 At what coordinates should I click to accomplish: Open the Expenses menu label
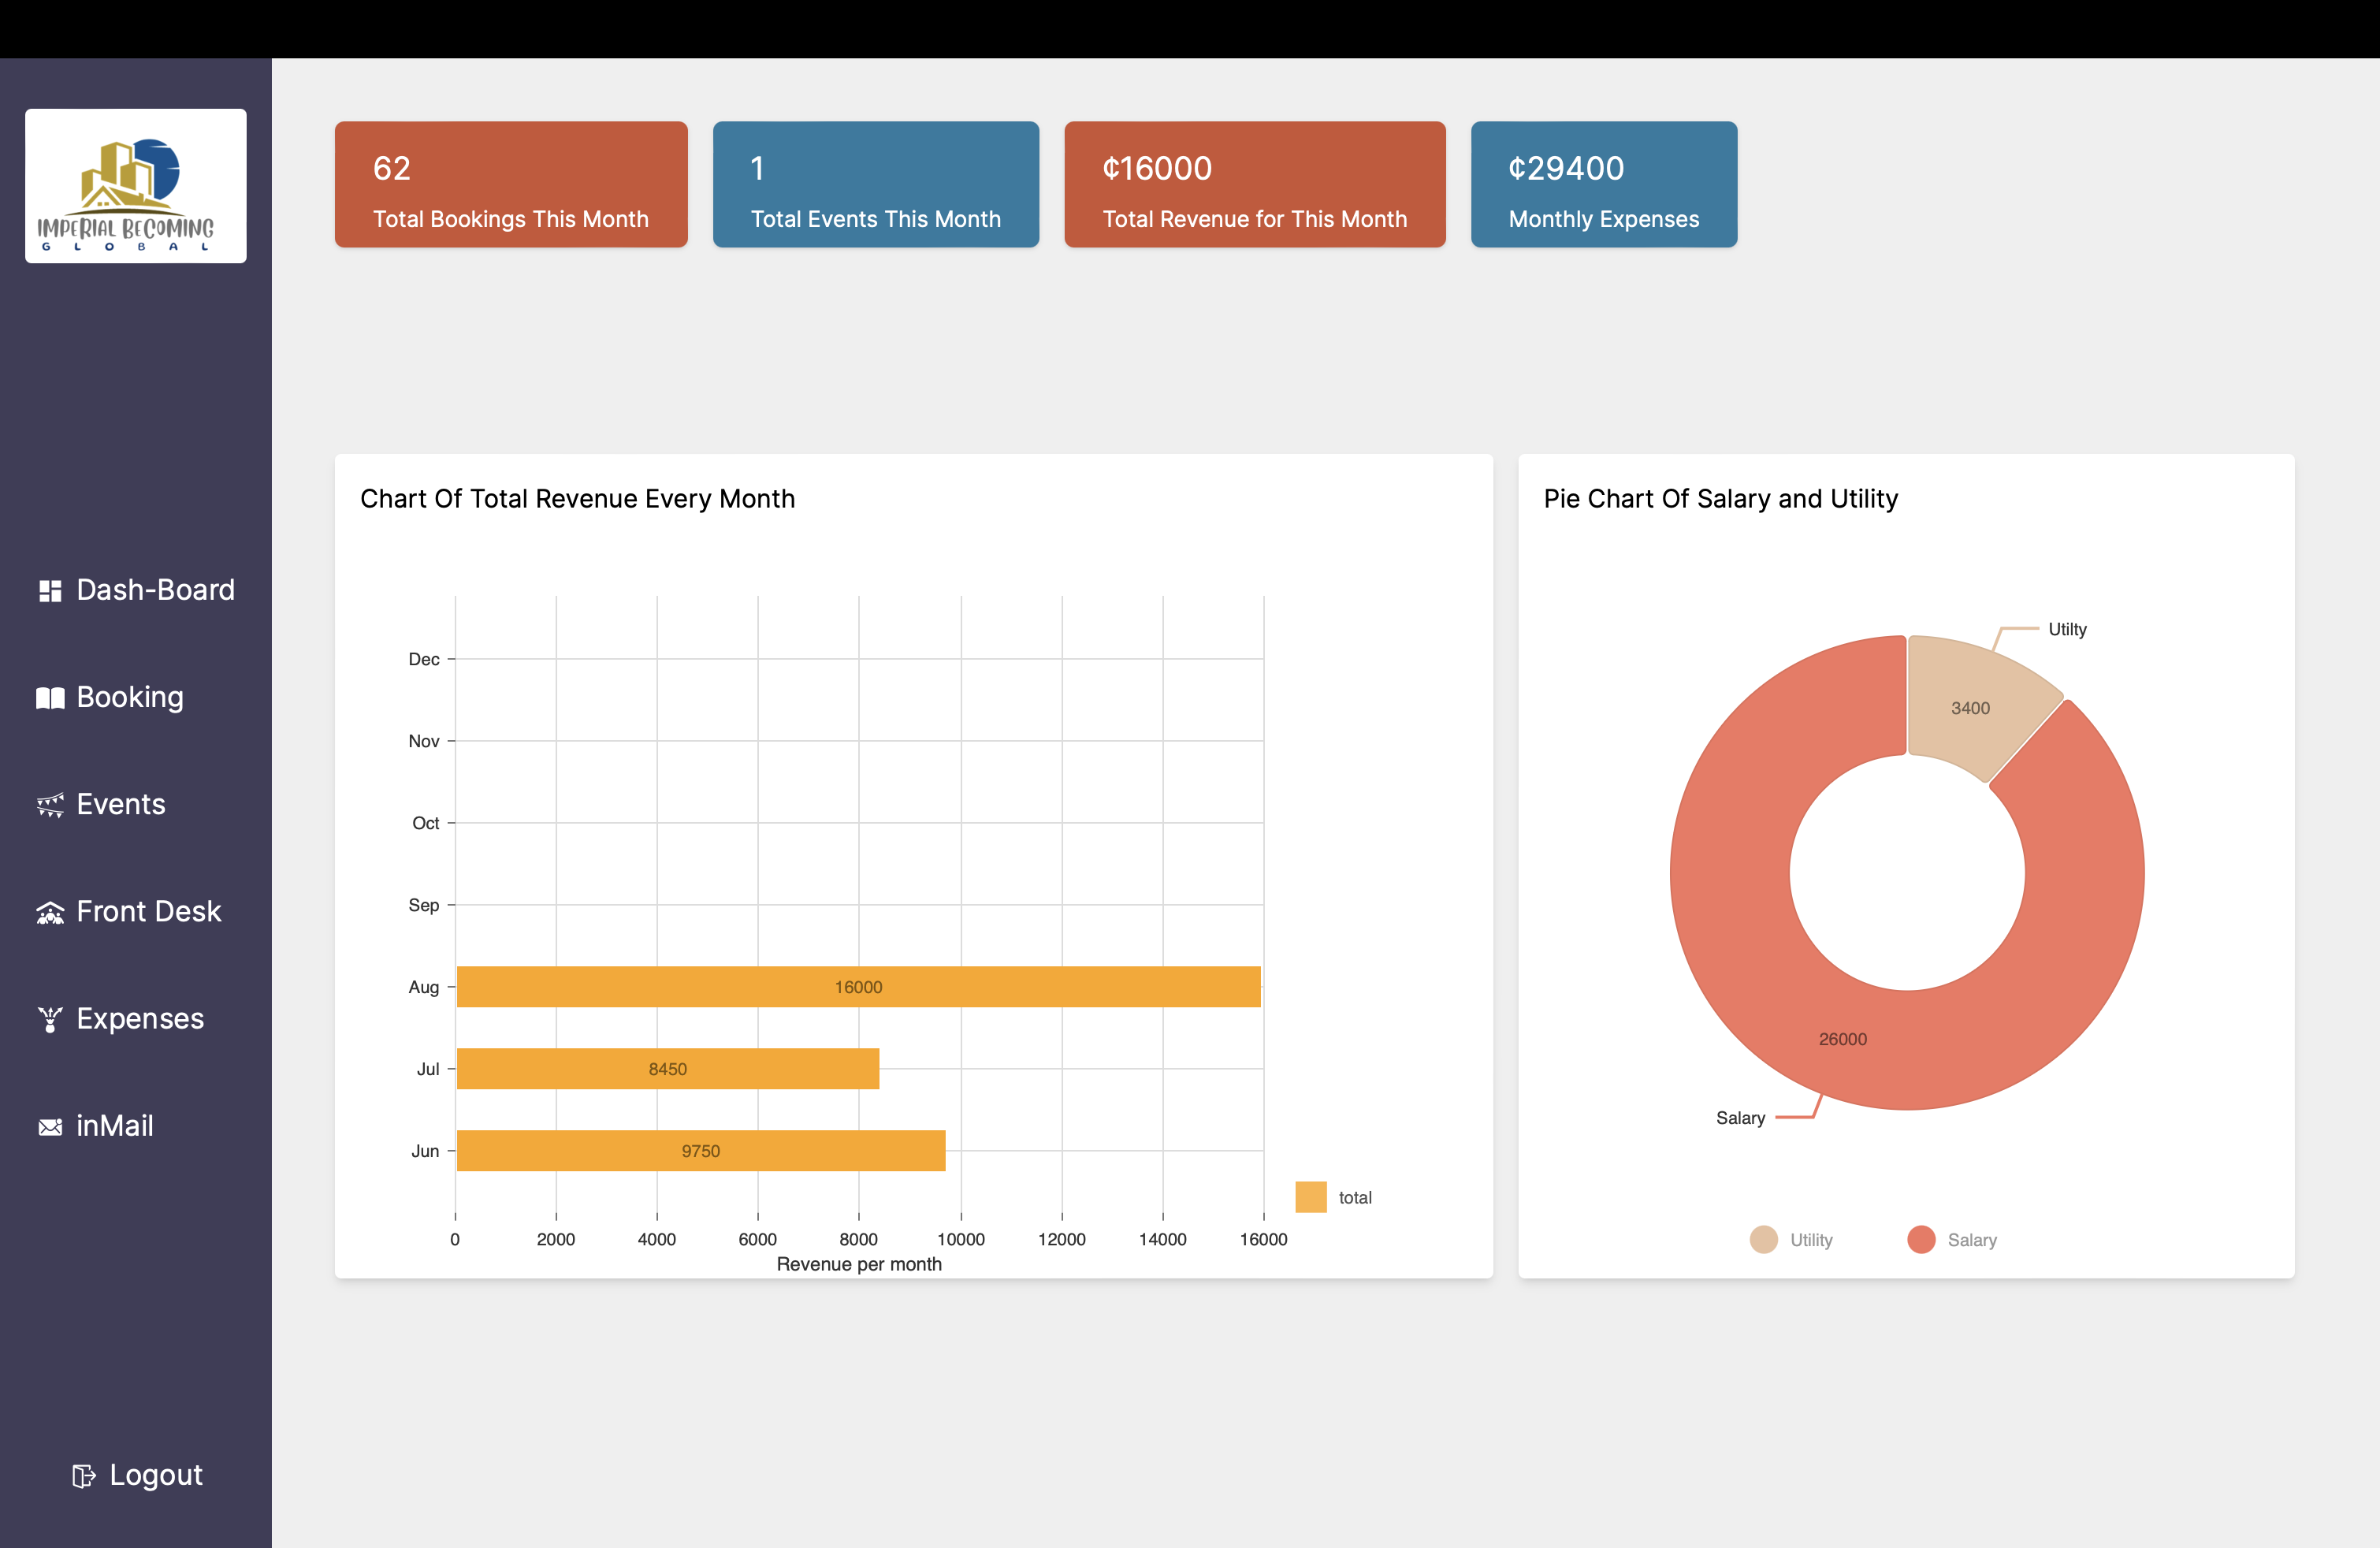pos(140,1018)
